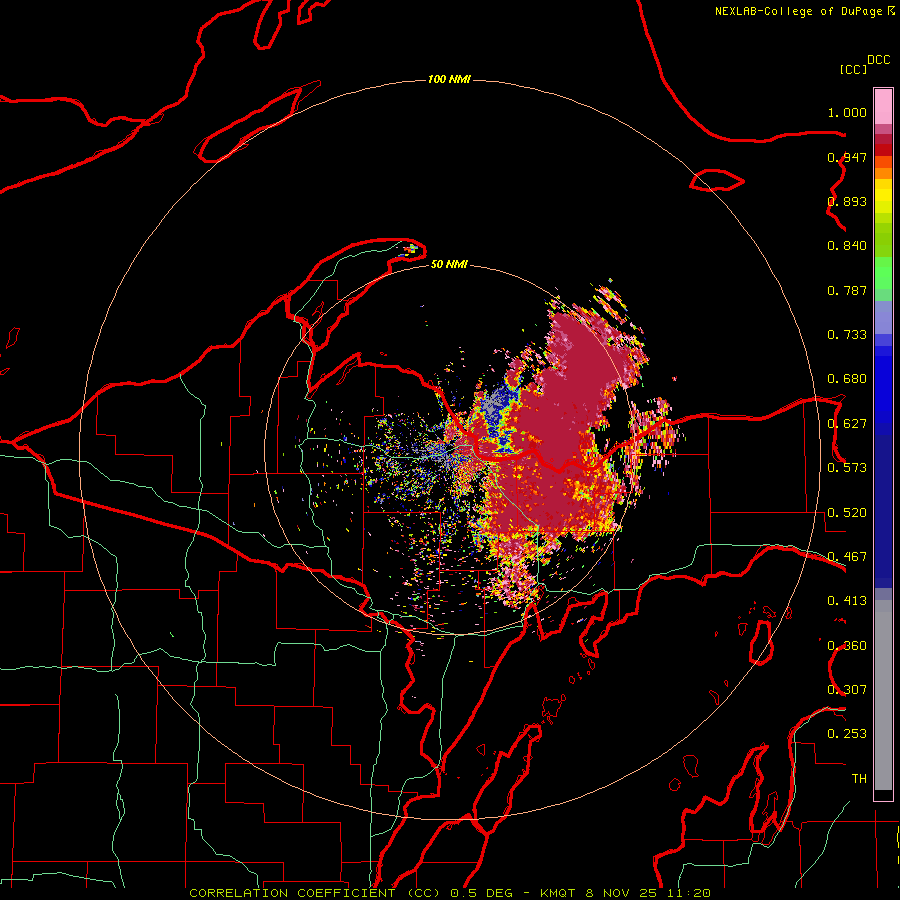Click the [CC] units label

point(853,69)
